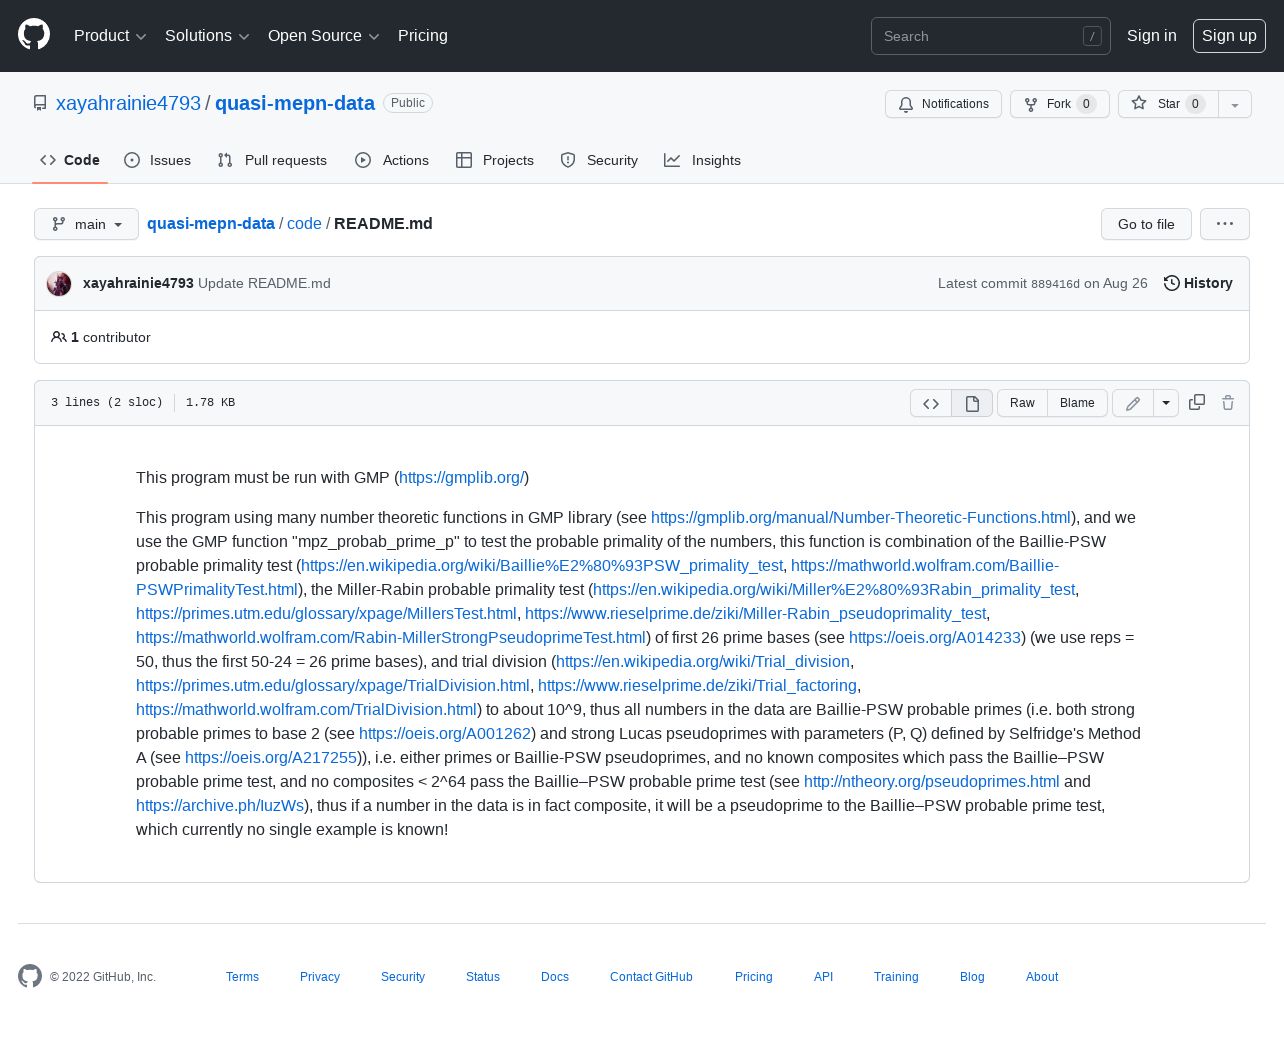Open Notifications with the bell button
1284x1038 pixels.
tap(943, 104)
